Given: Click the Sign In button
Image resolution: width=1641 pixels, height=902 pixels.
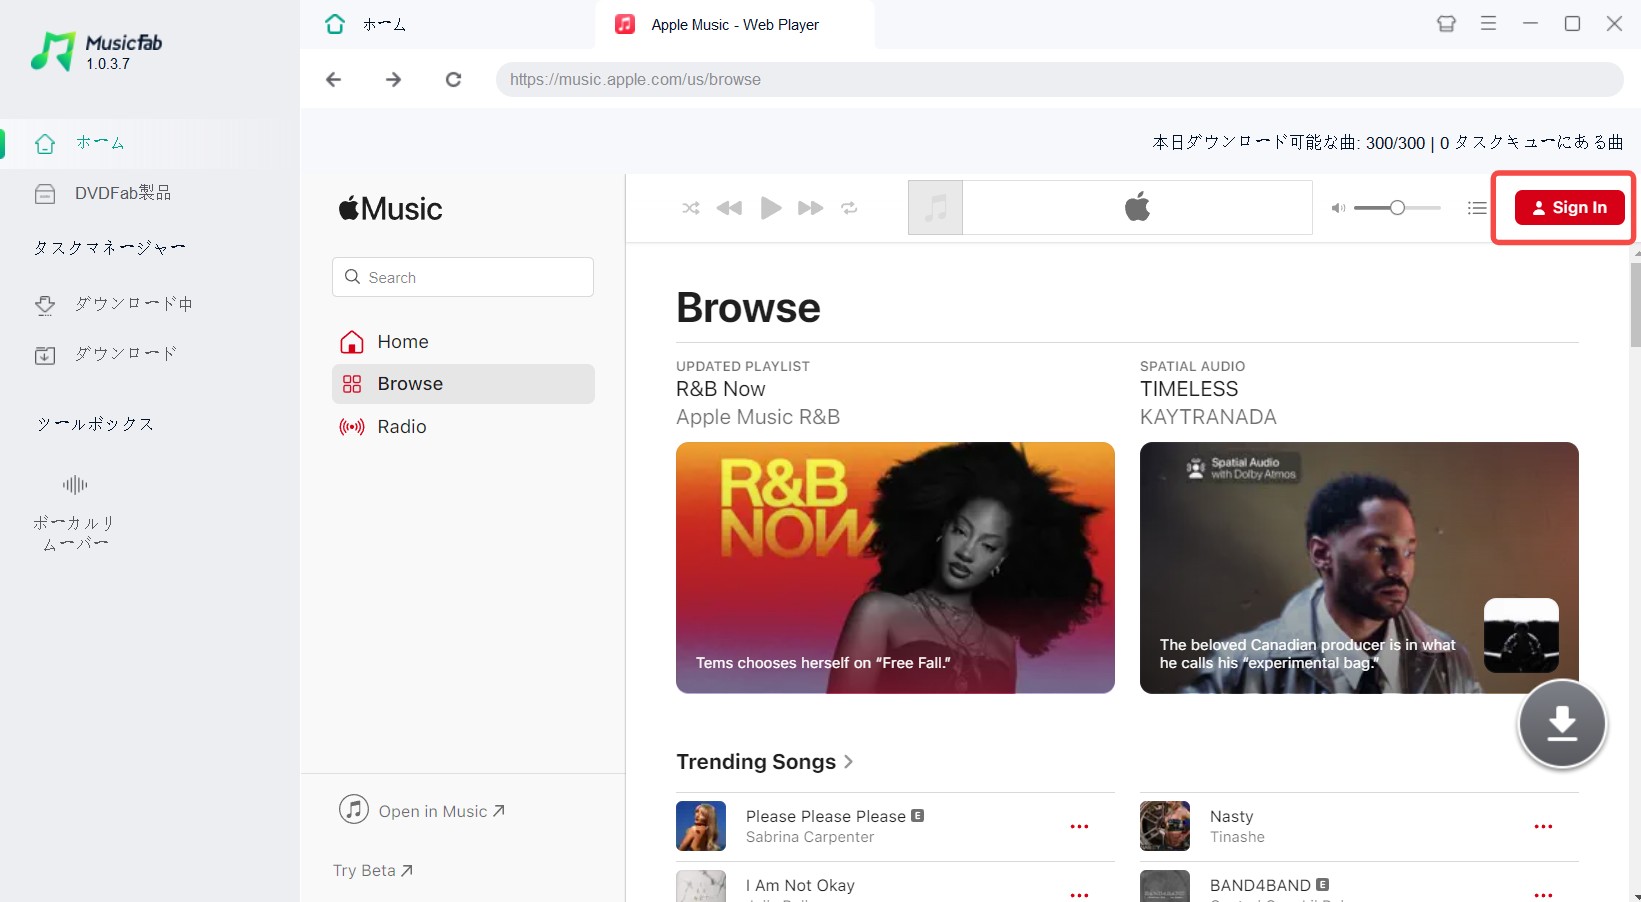Looking at the screenshot, I should [1569, 207].
